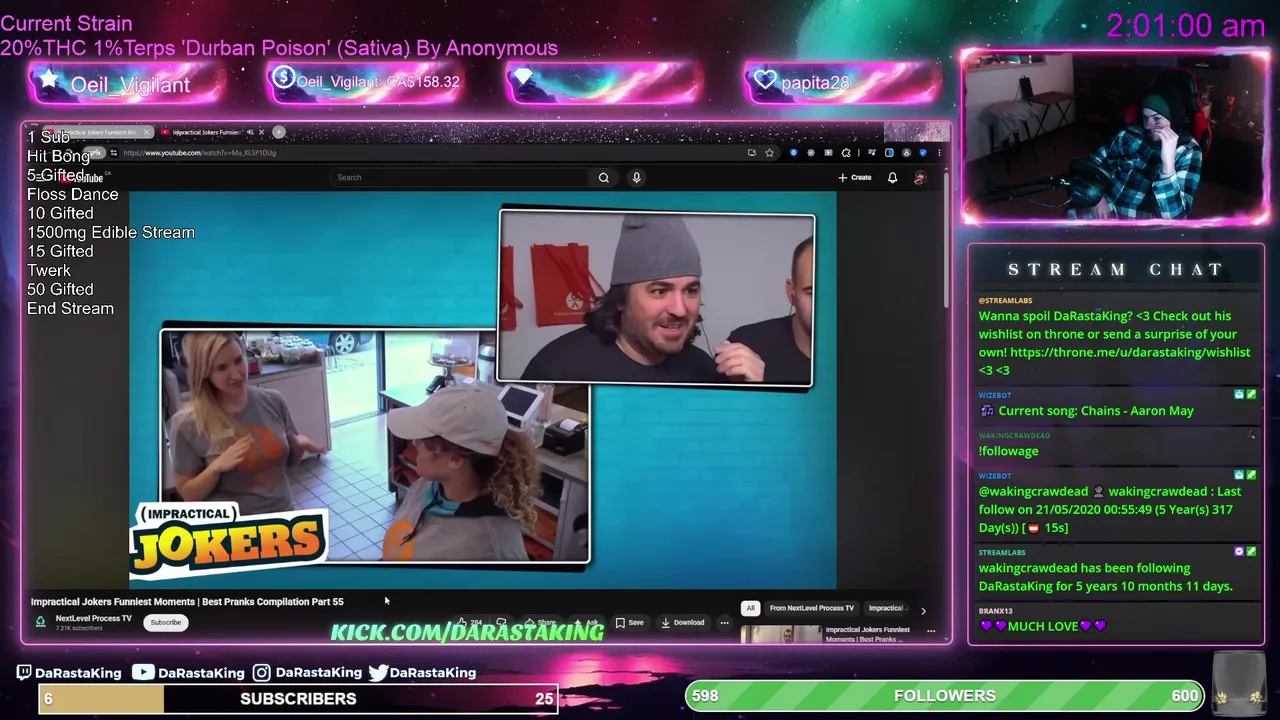Subscribe to NextLevel Process TV
This screenshot has height=720, width=1280.
point(166,622)
